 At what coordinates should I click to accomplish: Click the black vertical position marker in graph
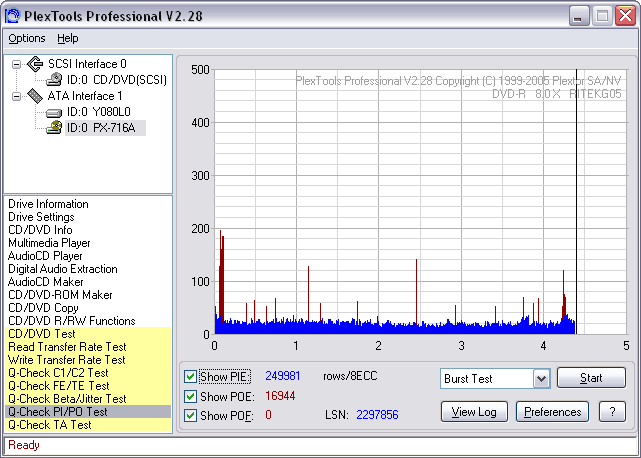point(576,202)
